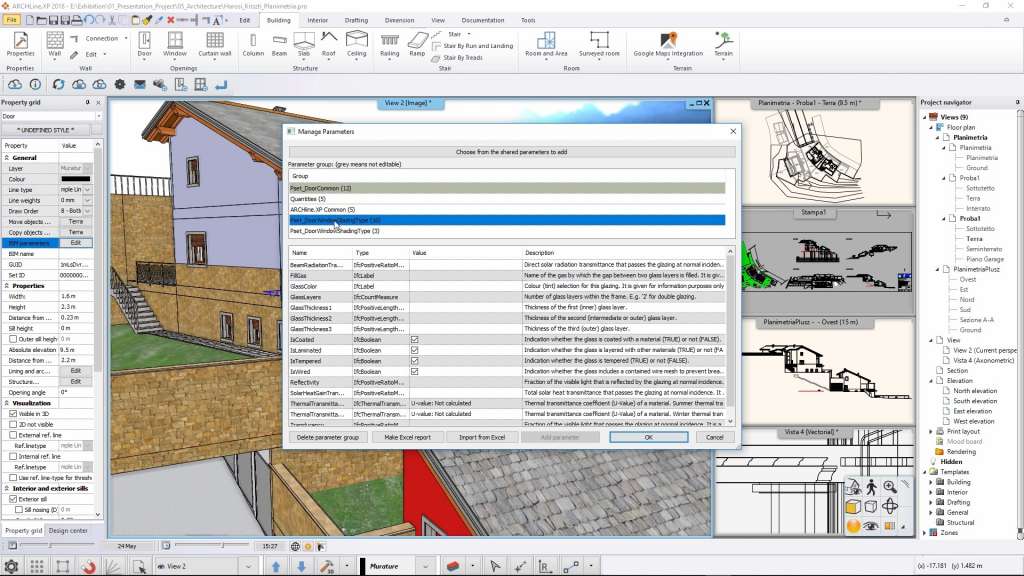Select the Railing tool
Image resolution: width=1024 pixels, height=576 pixels.
pos(389,44)
